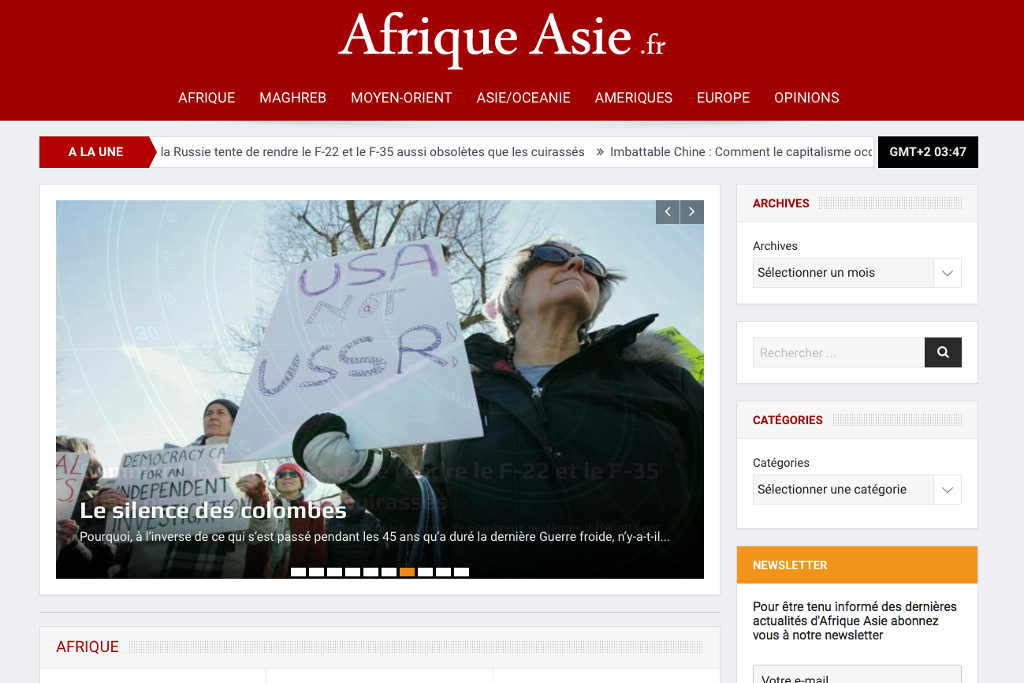The width and height of the screenshot is (1024, 683).
Task: Click the GMT+2 03:47 clock
Action: click(x=927, y=152)
